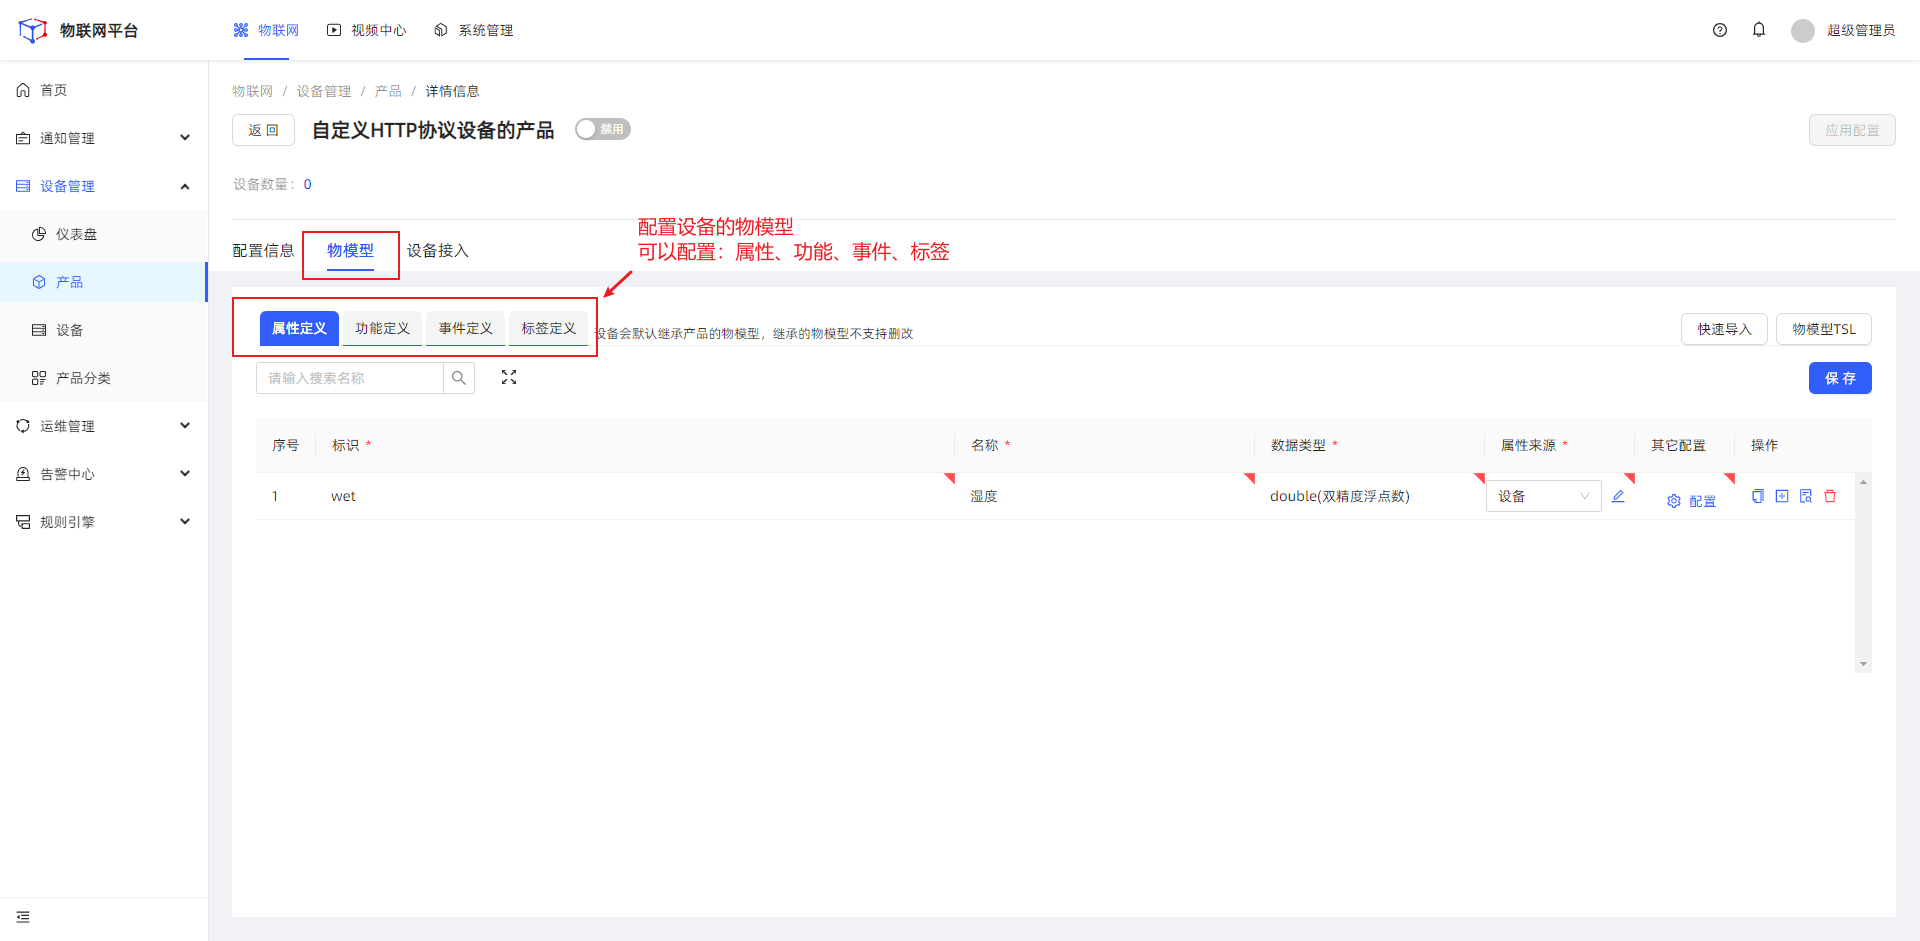Open the help question mark icon
The height and width of the screenshot is (941, 1920).
pos(1720,30)
